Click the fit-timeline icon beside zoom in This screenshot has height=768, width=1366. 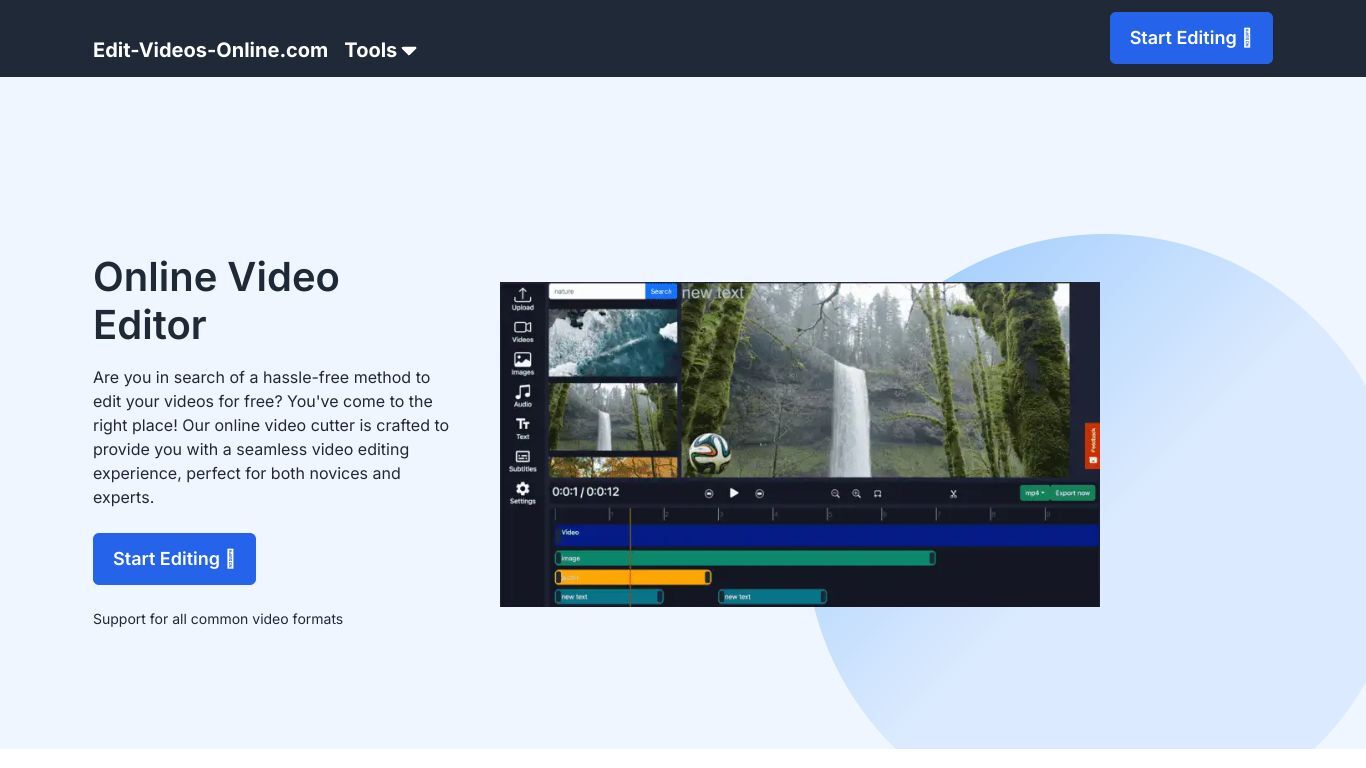[877, 493]
